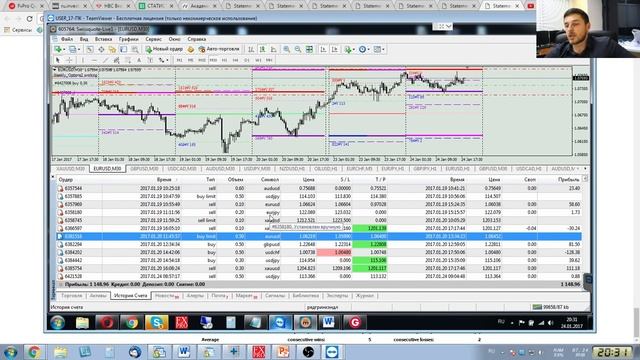
Task: Show the Market Watch window icon
Action: click(89, 49)
